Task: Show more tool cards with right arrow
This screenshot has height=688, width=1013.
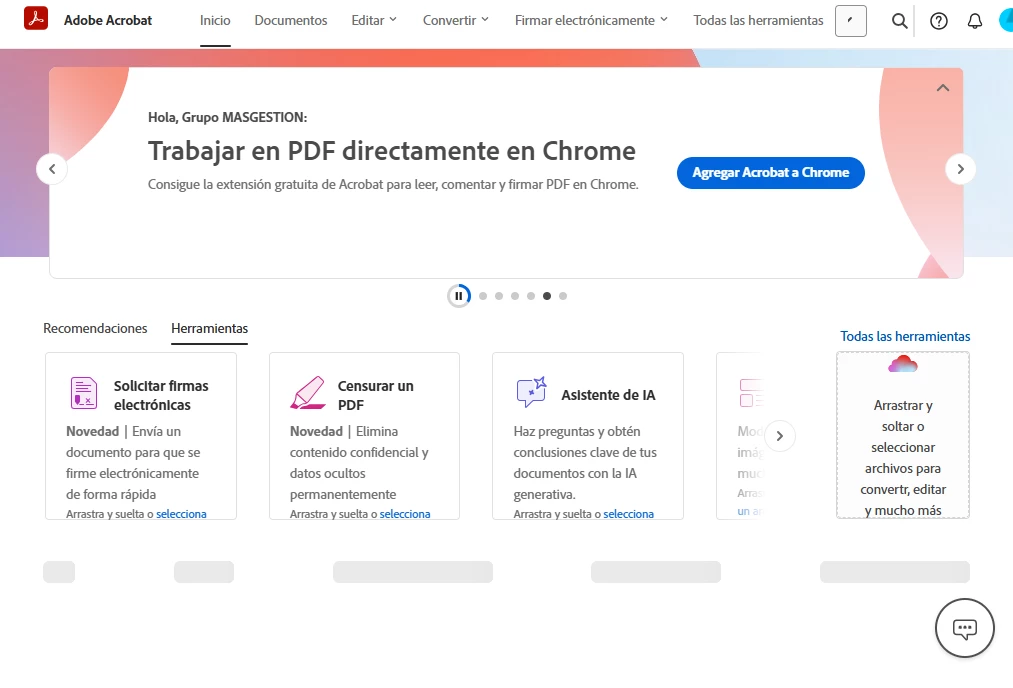Action: [780, 436]
